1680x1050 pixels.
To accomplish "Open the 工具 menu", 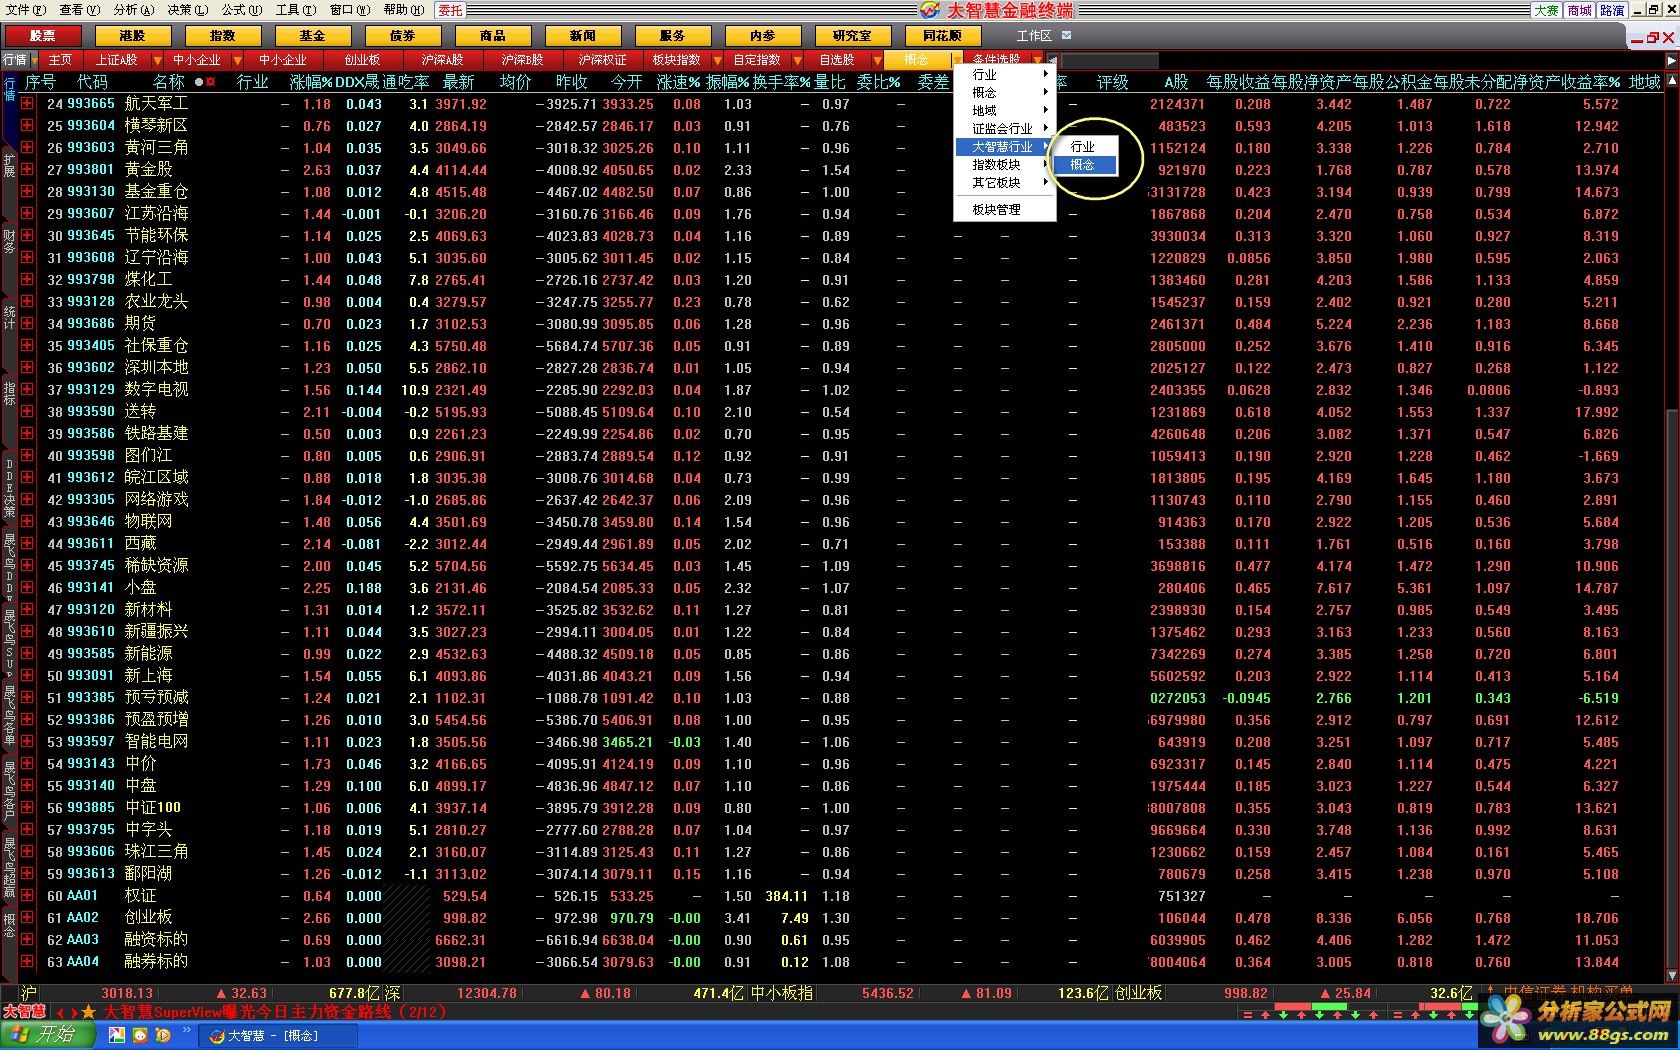I will 296,10.
